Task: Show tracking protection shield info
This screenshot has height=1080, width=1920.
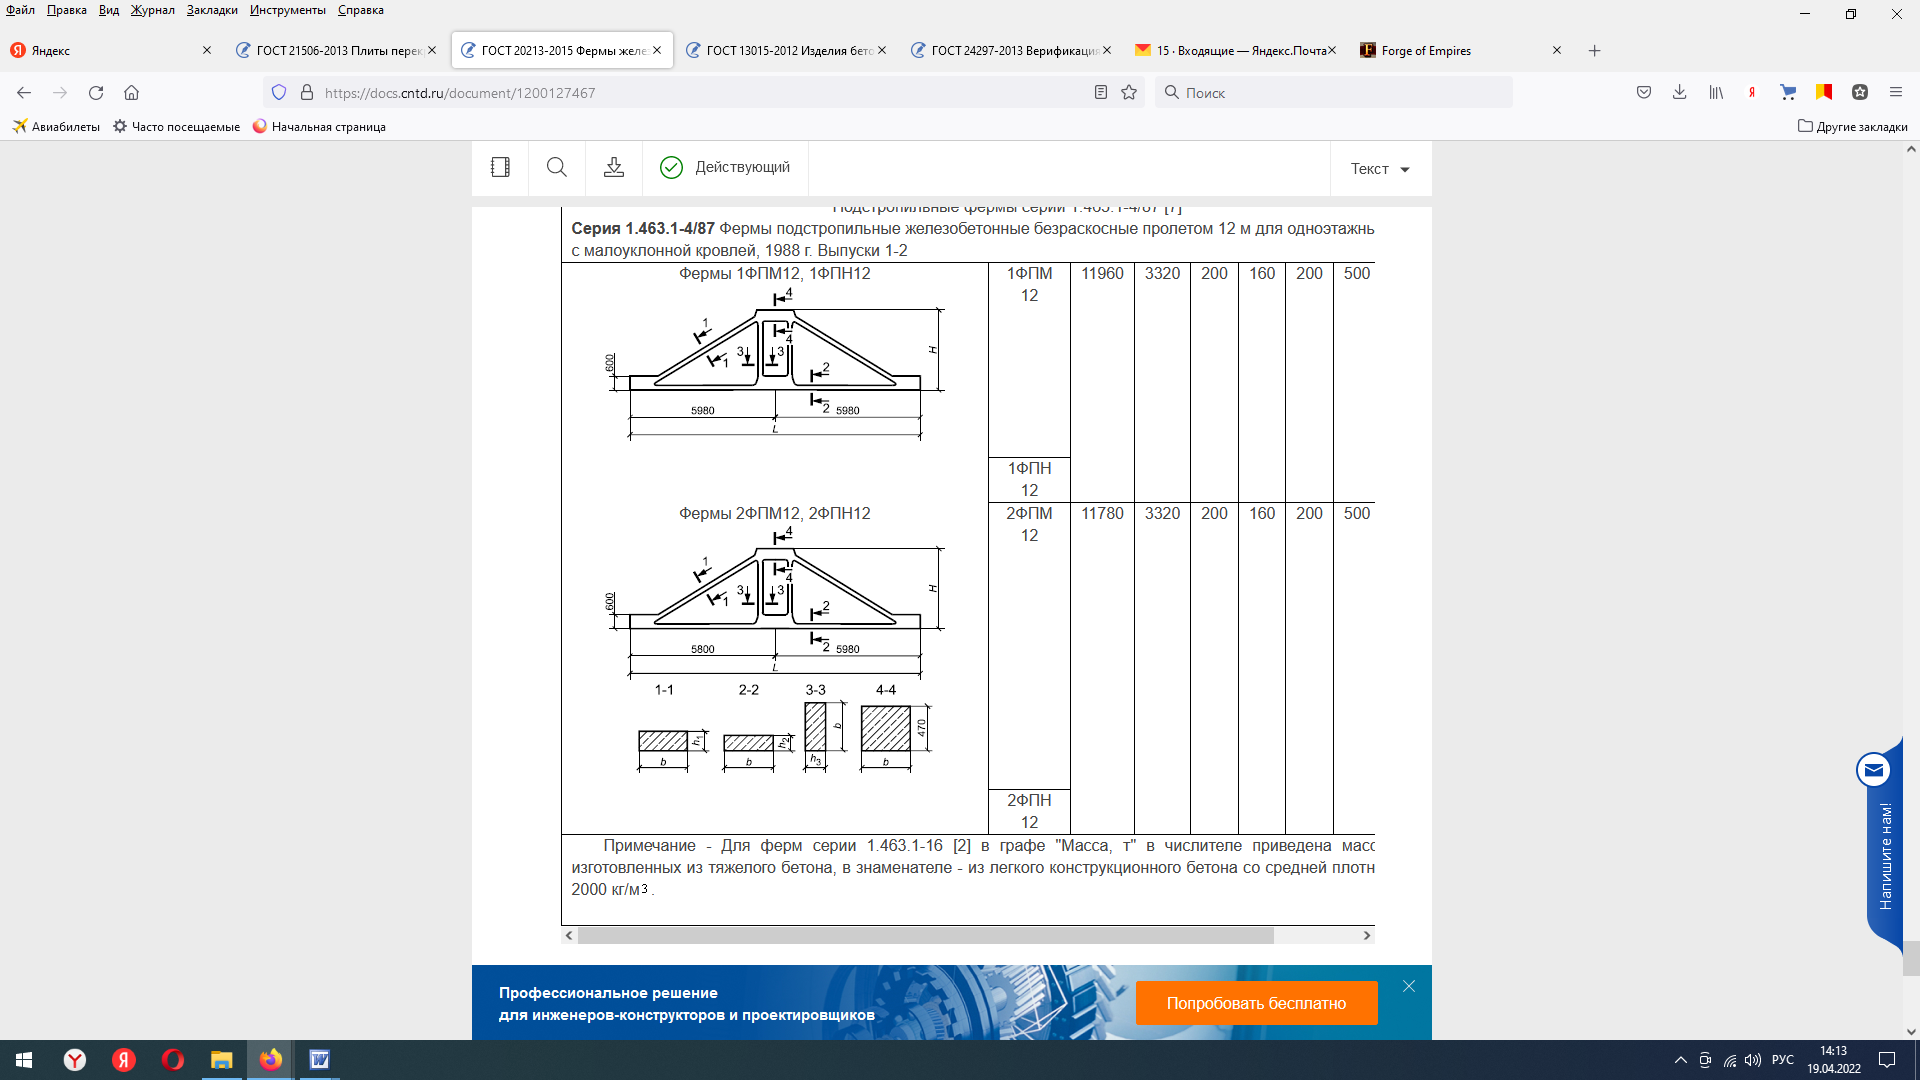Action: tap(279, 93)
